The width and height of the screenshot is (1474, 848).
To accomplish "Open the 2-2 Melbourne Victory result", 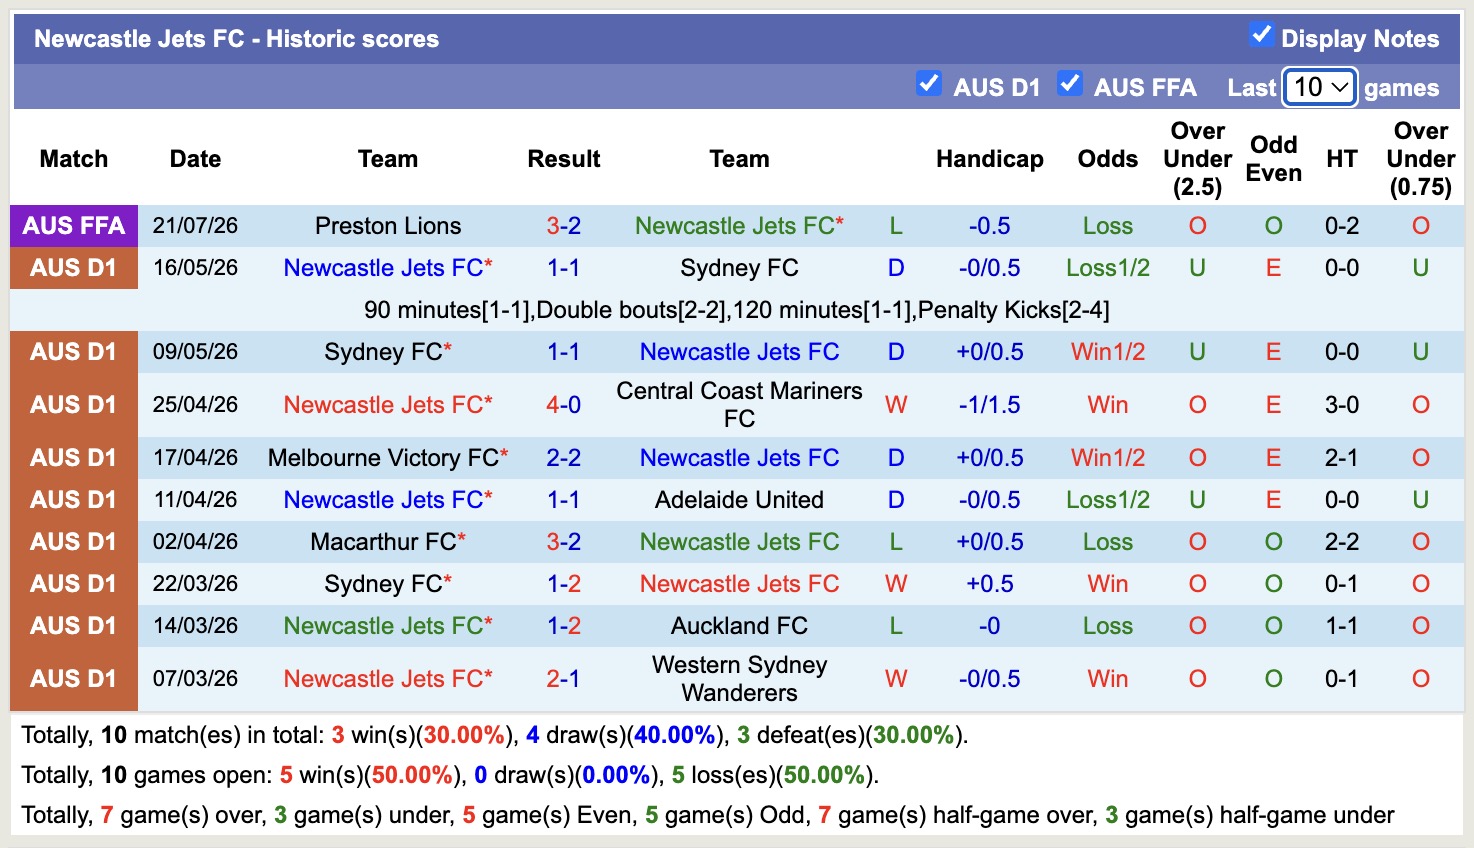I will coord(564,458).
